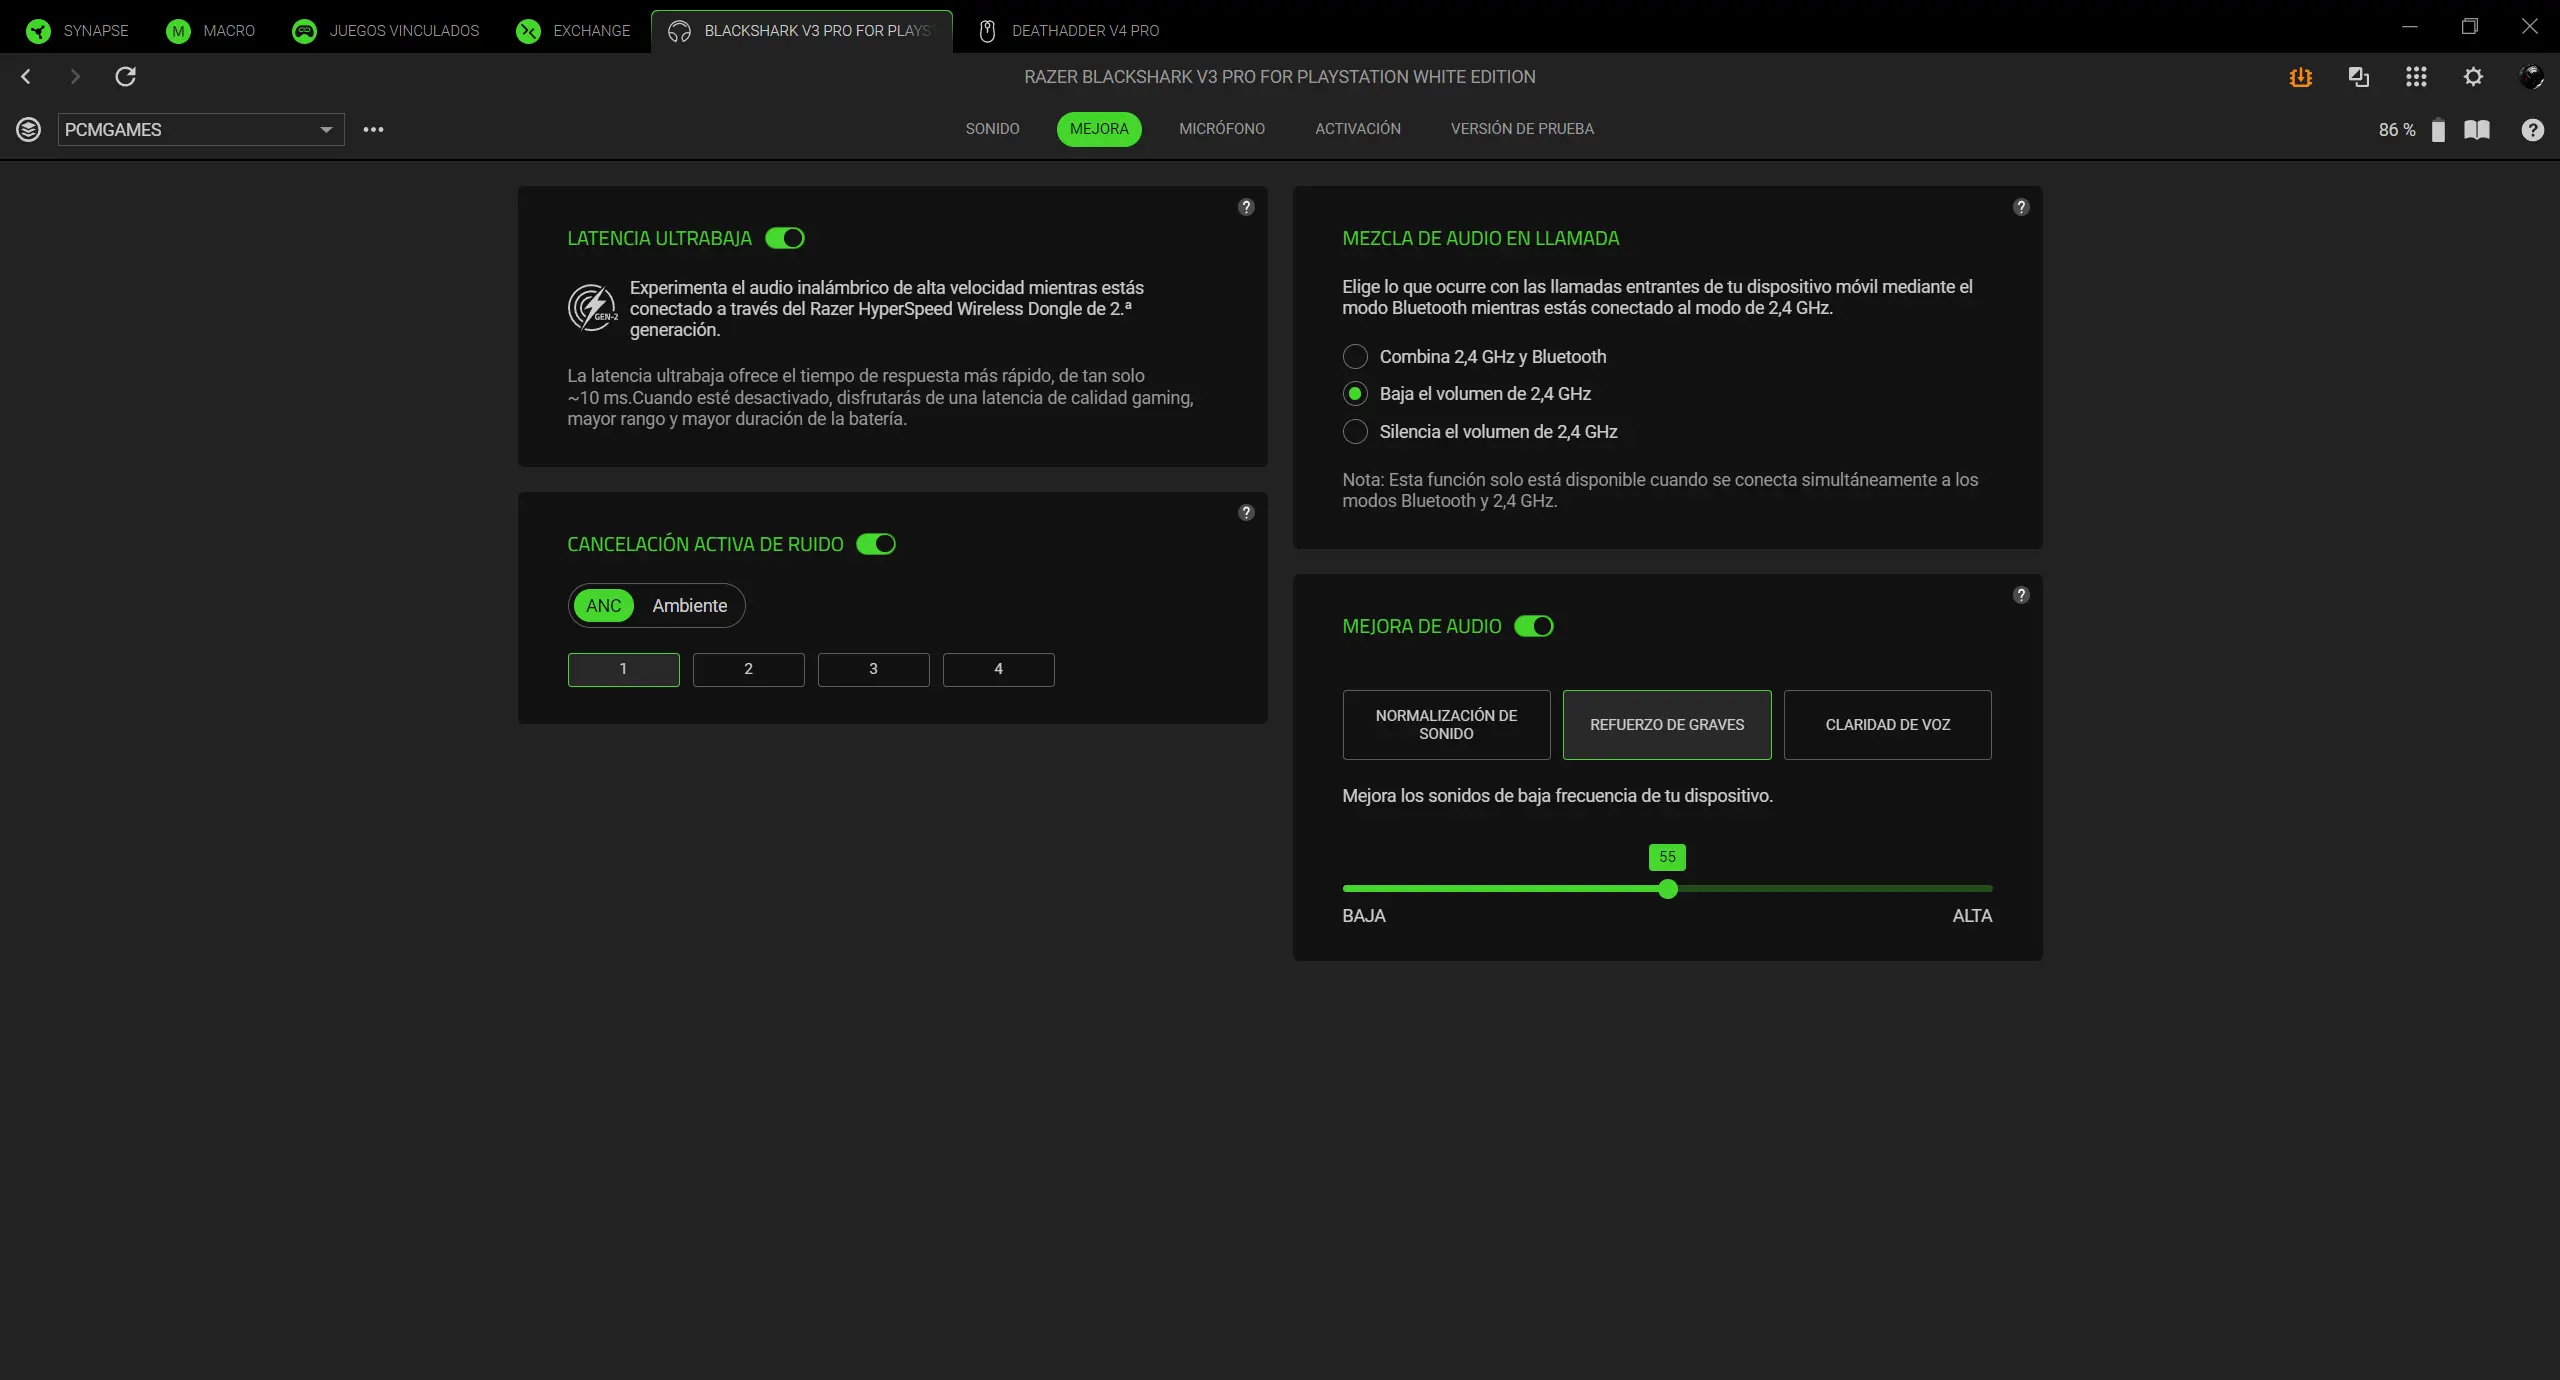The height and width of the screenshot is (1380, 2560).
Task: Switch to DeathAdder V4 Pro tab
Action: pos(1070,31)
